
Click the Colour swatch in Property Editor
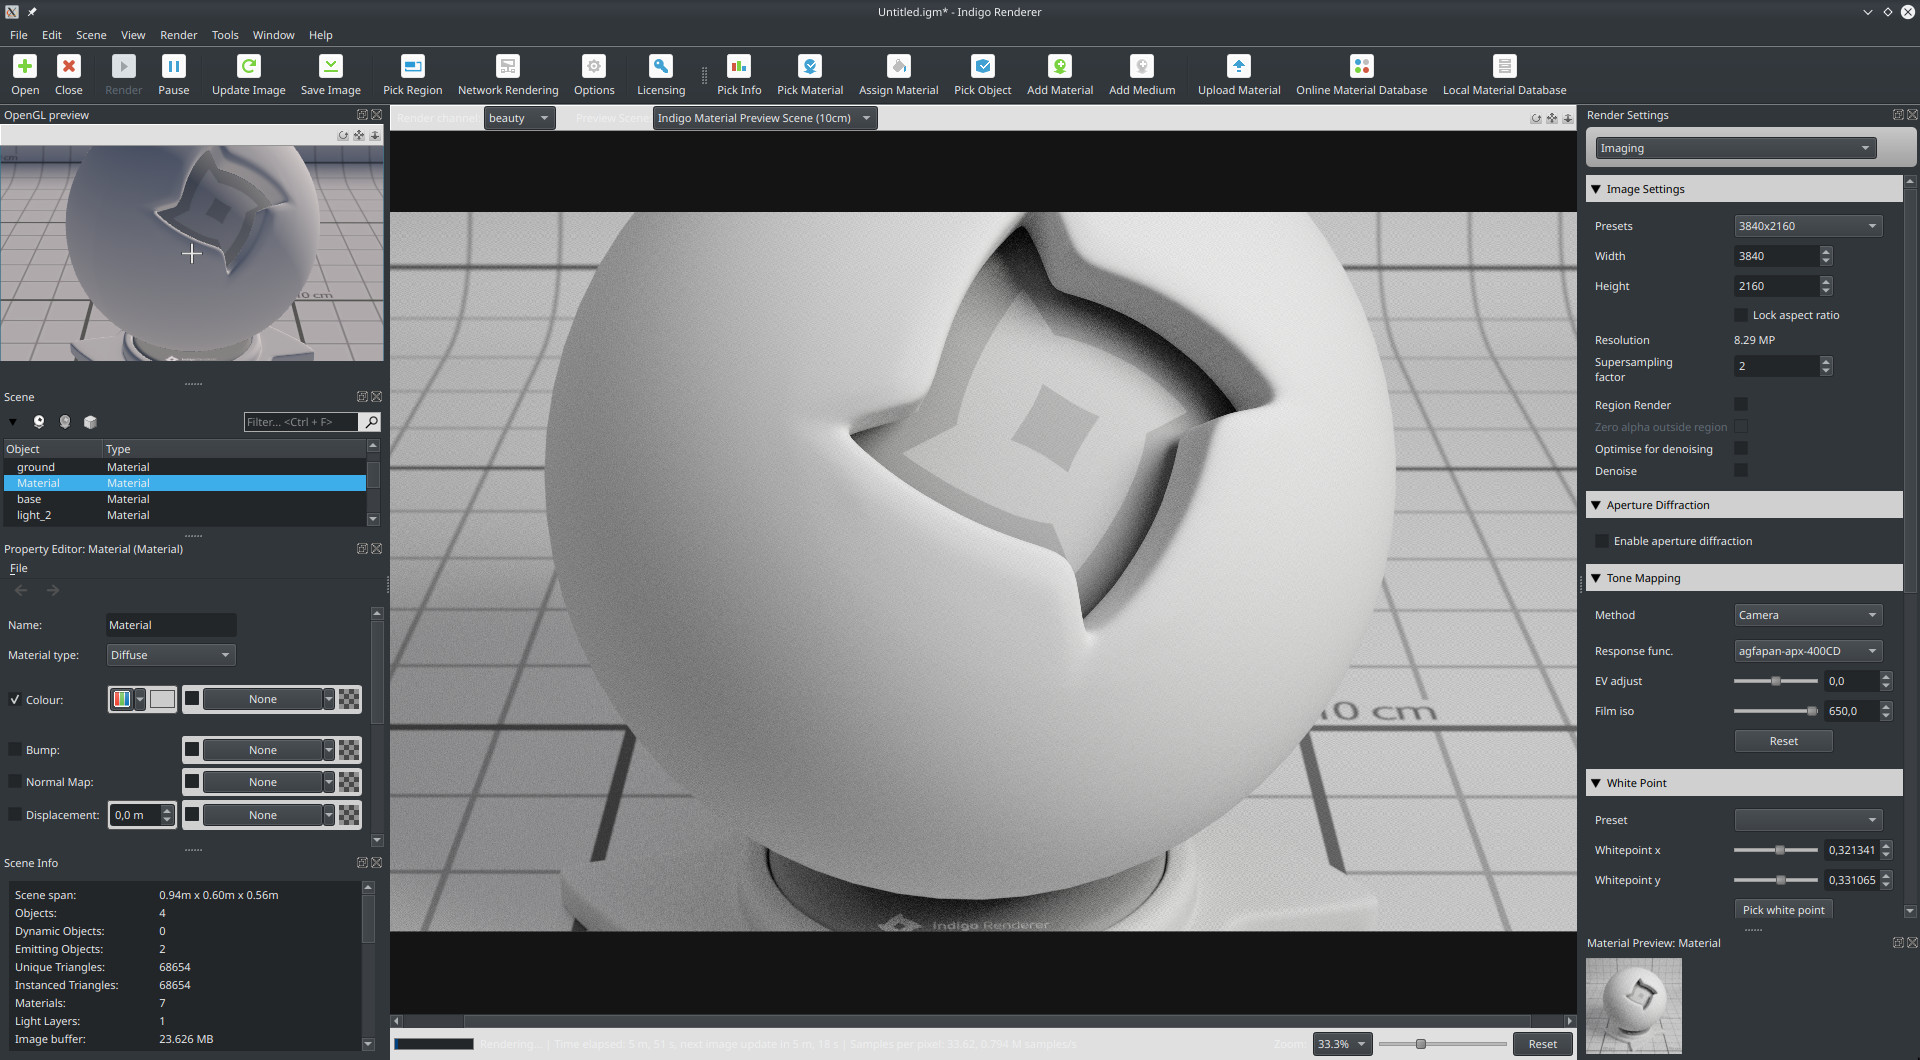click(162, 699)
